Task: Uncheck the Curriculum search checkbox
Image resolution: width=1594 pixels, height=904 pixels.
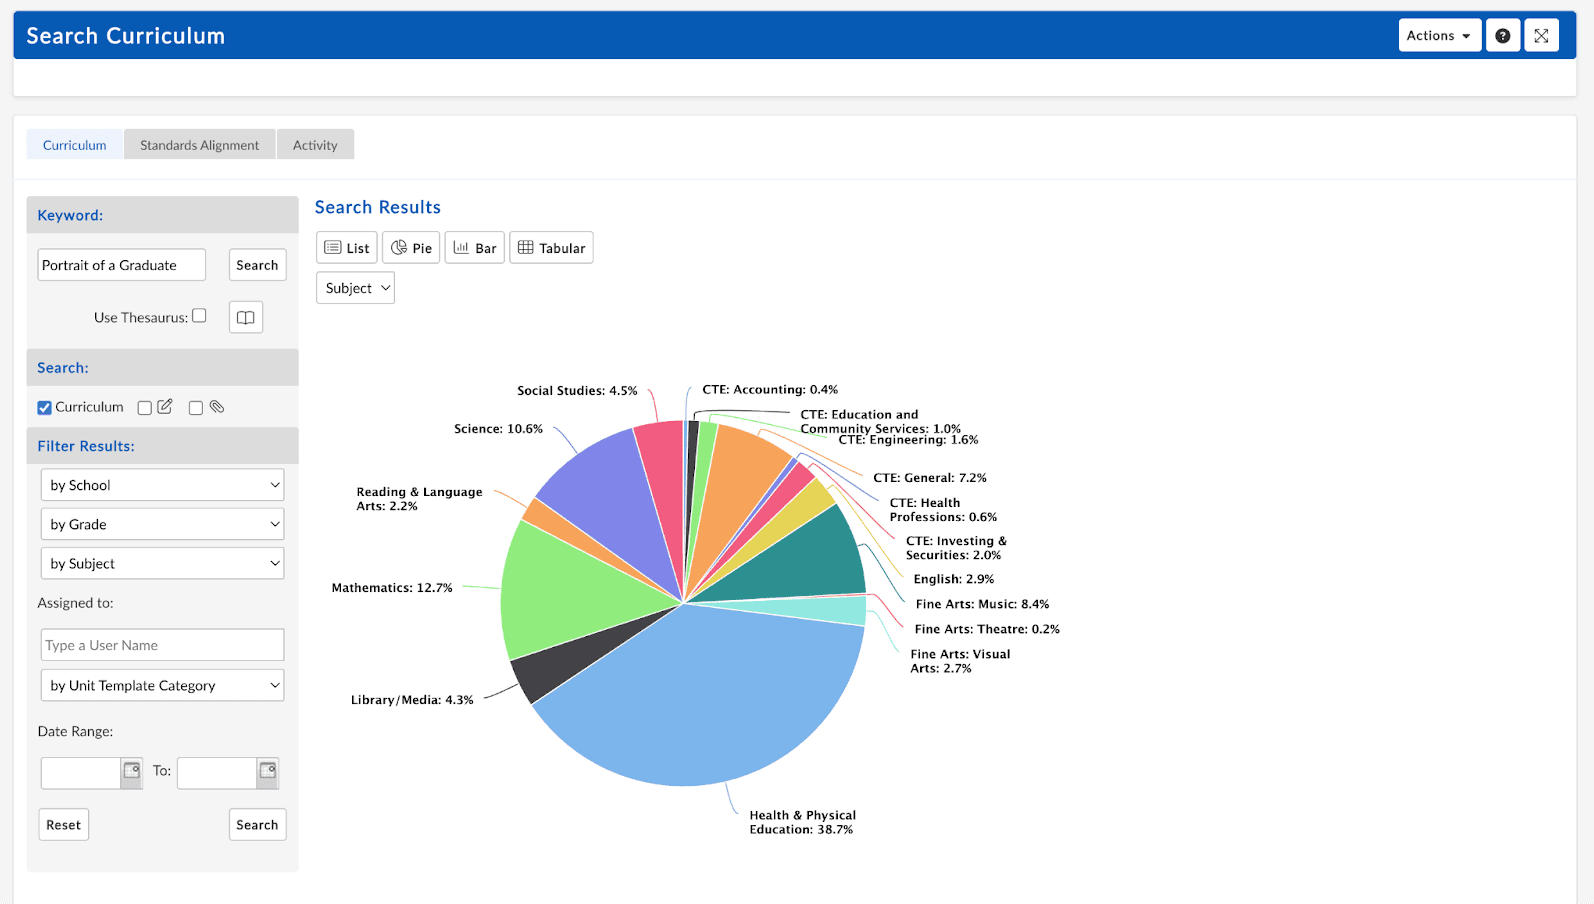Action: click(44, 408)
